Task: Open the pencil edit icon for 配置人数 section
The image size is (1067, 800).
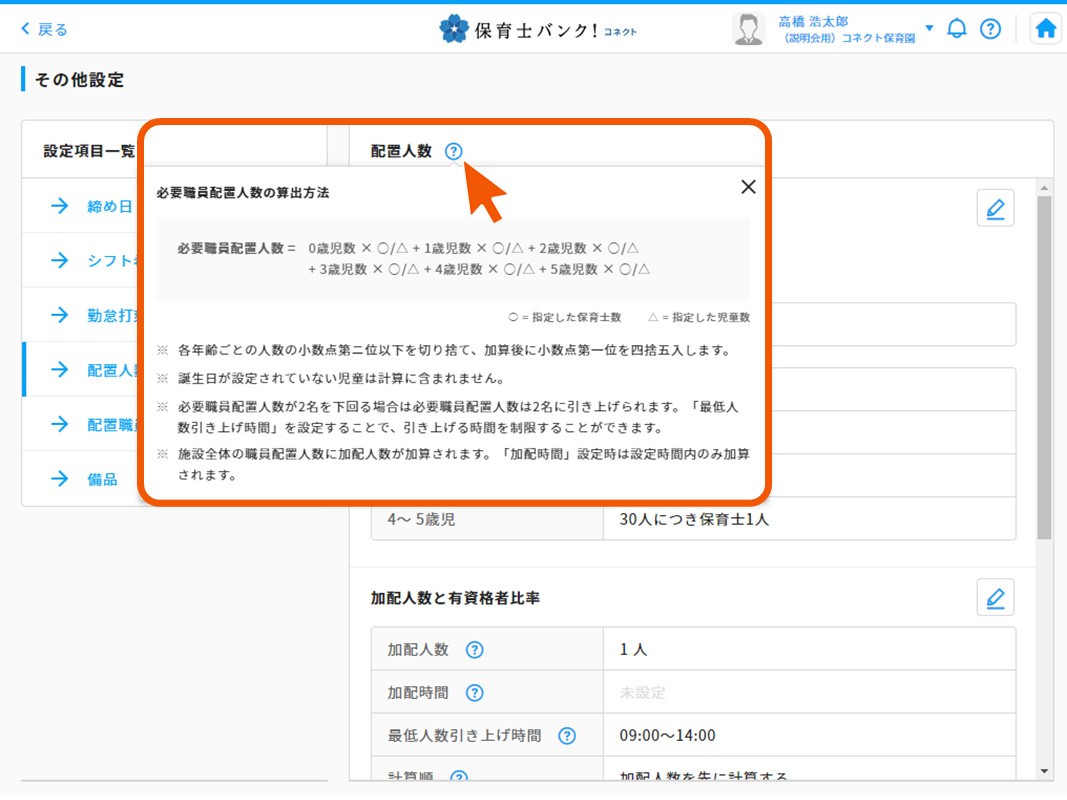Action: [995, 207]
